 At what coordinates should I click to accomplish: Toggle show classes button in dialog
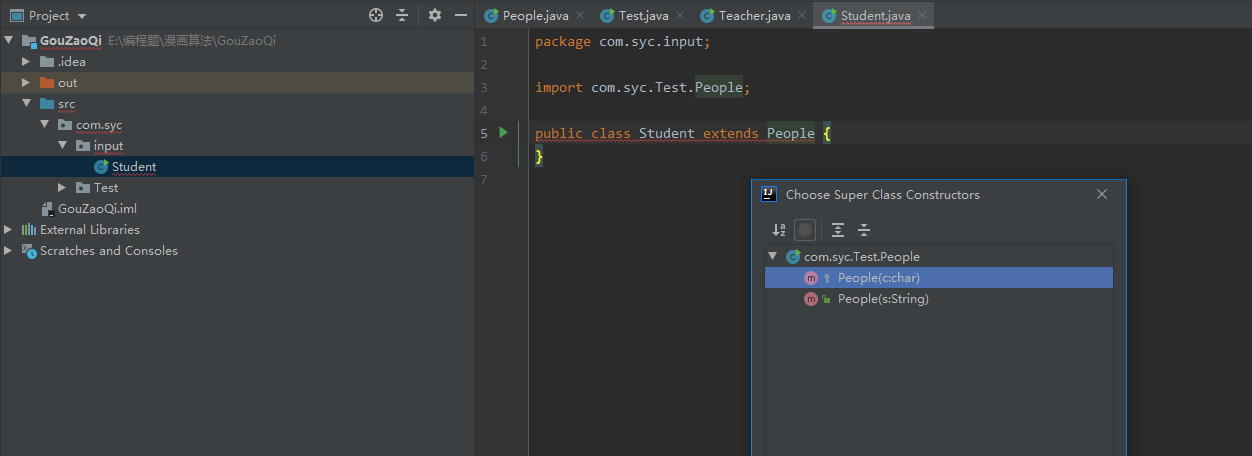pos(805,230)
